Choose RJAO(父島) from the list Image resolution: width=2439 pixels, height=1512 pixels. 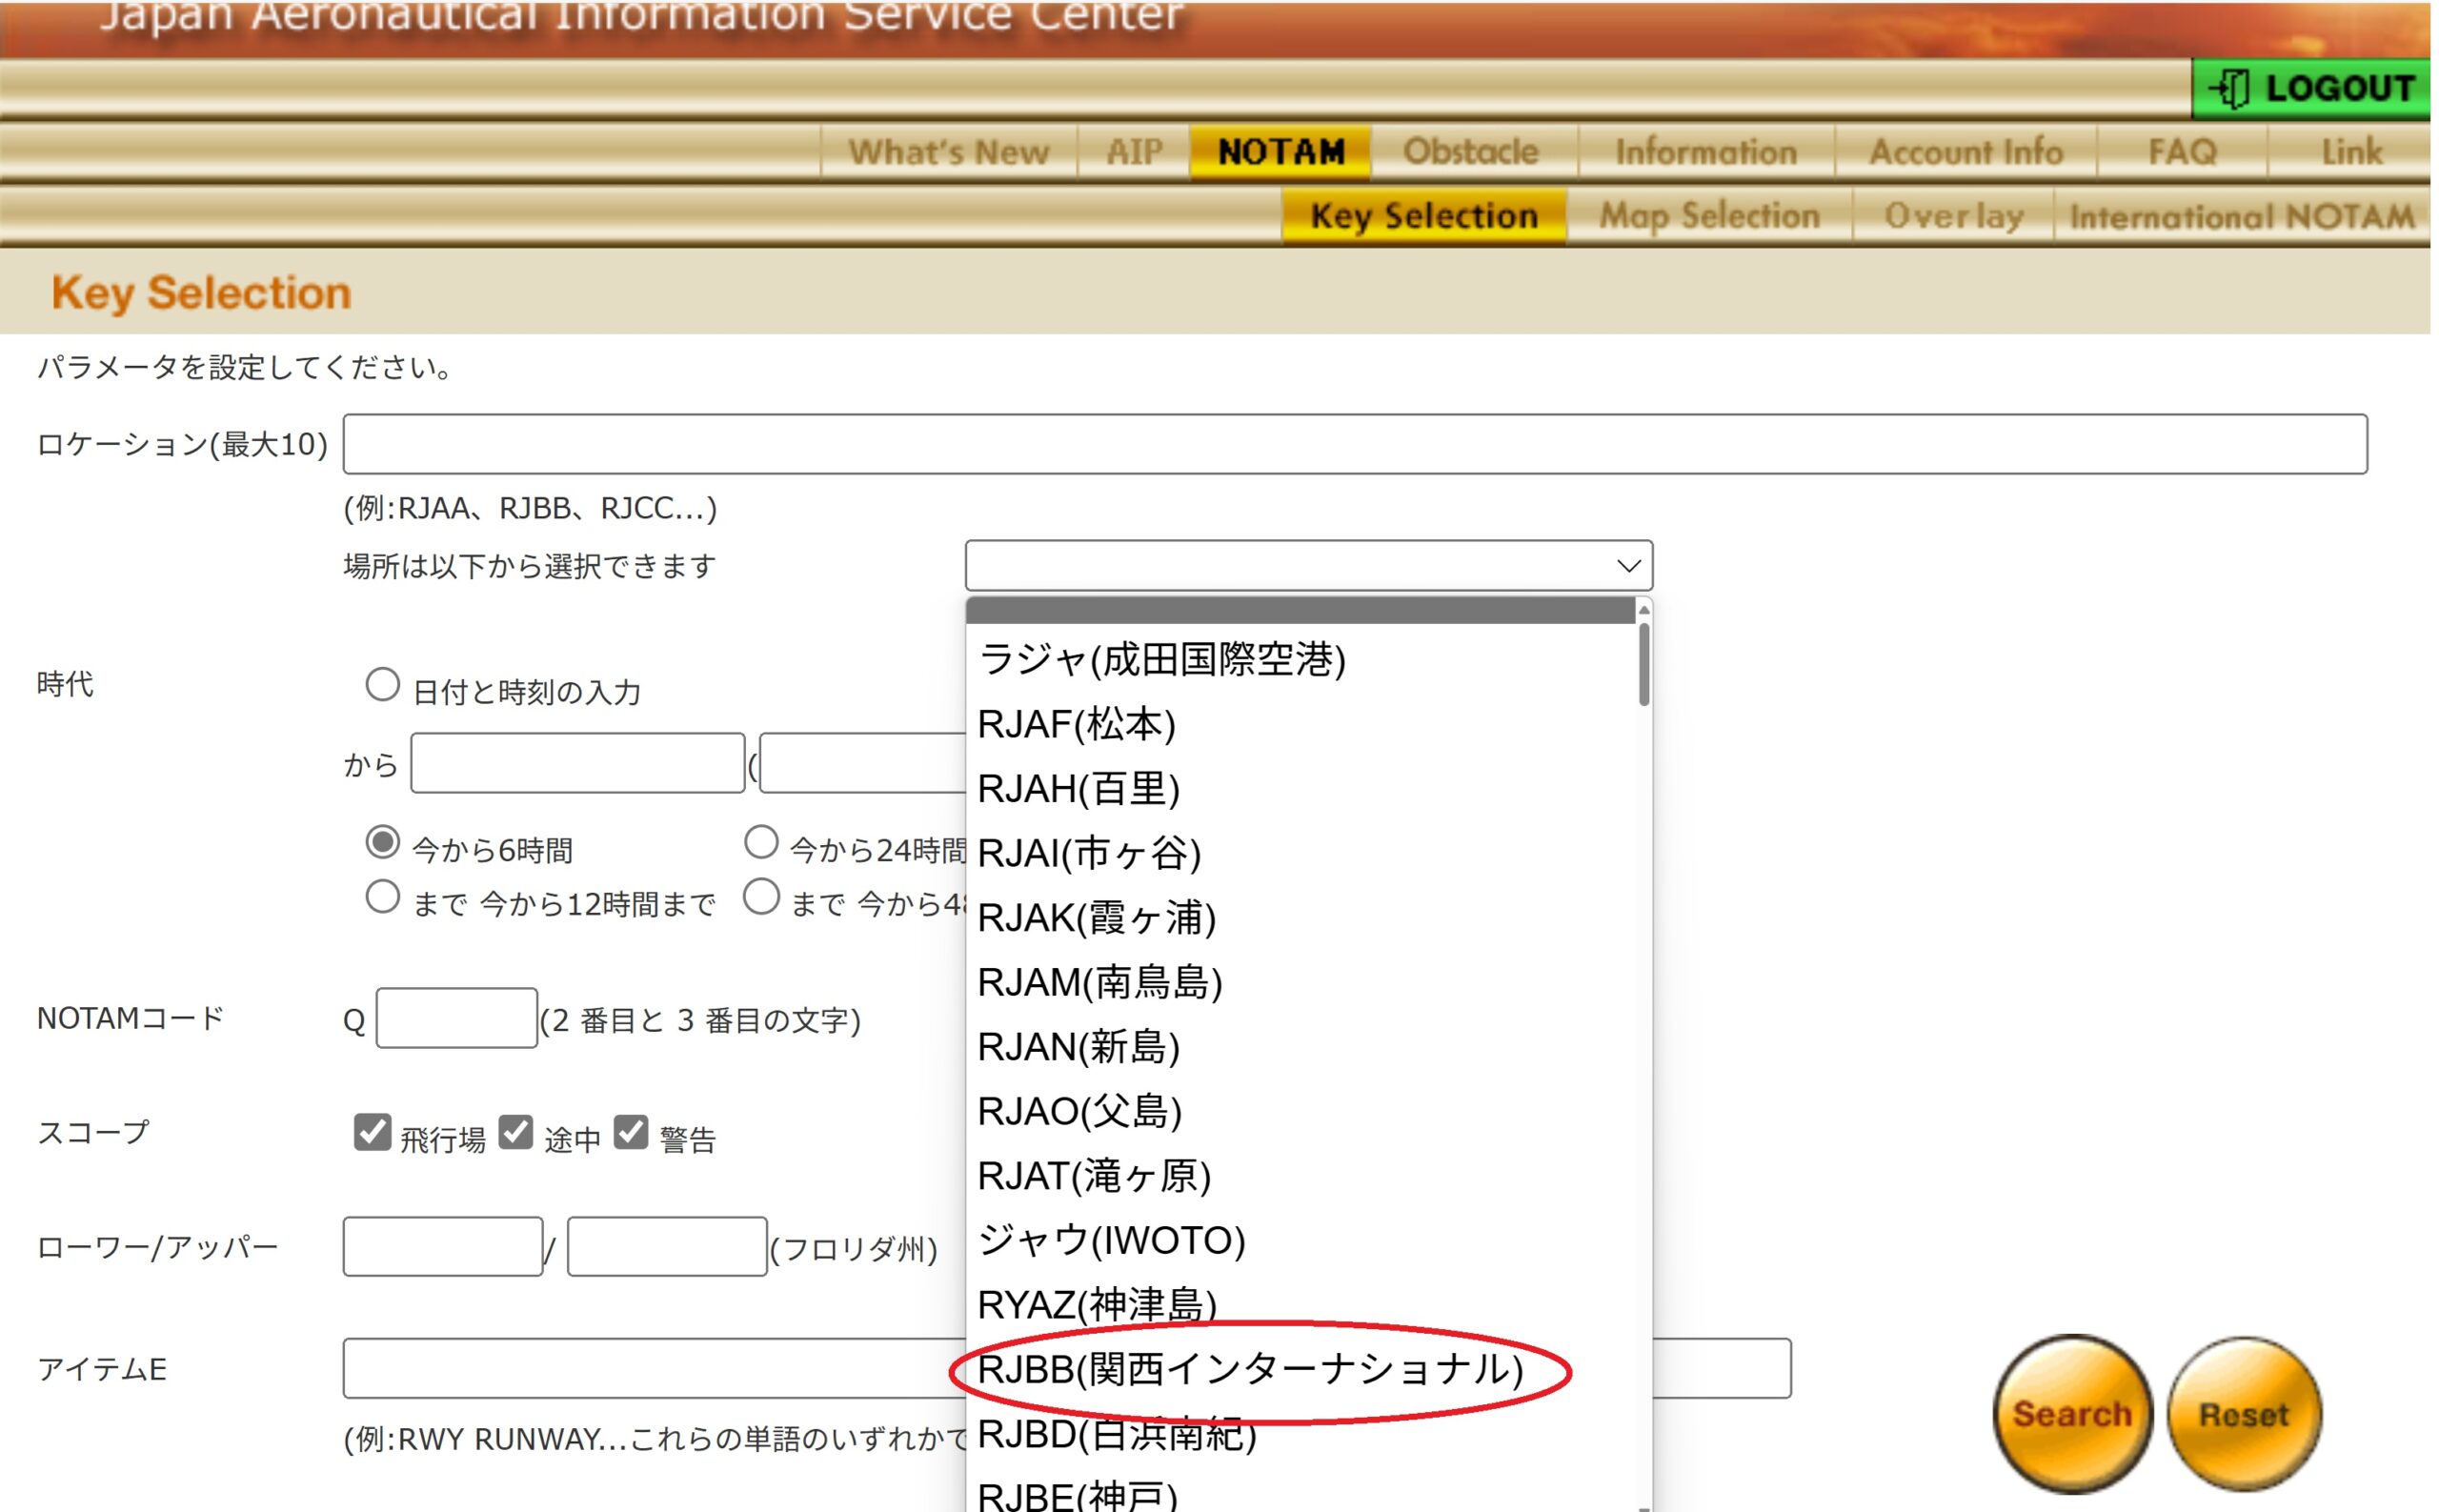coord(1300,1111)
